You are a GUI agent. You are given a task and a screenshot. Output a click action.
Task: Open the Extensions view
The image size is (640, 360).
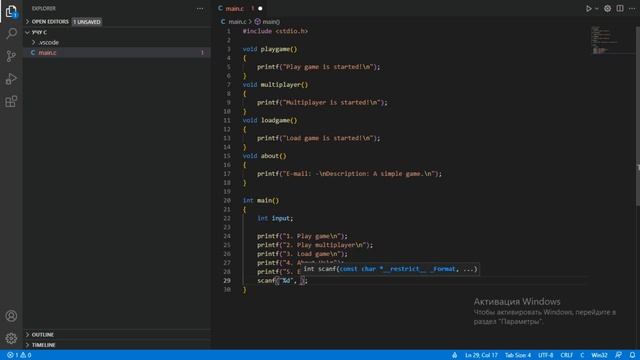pos(11,101)
